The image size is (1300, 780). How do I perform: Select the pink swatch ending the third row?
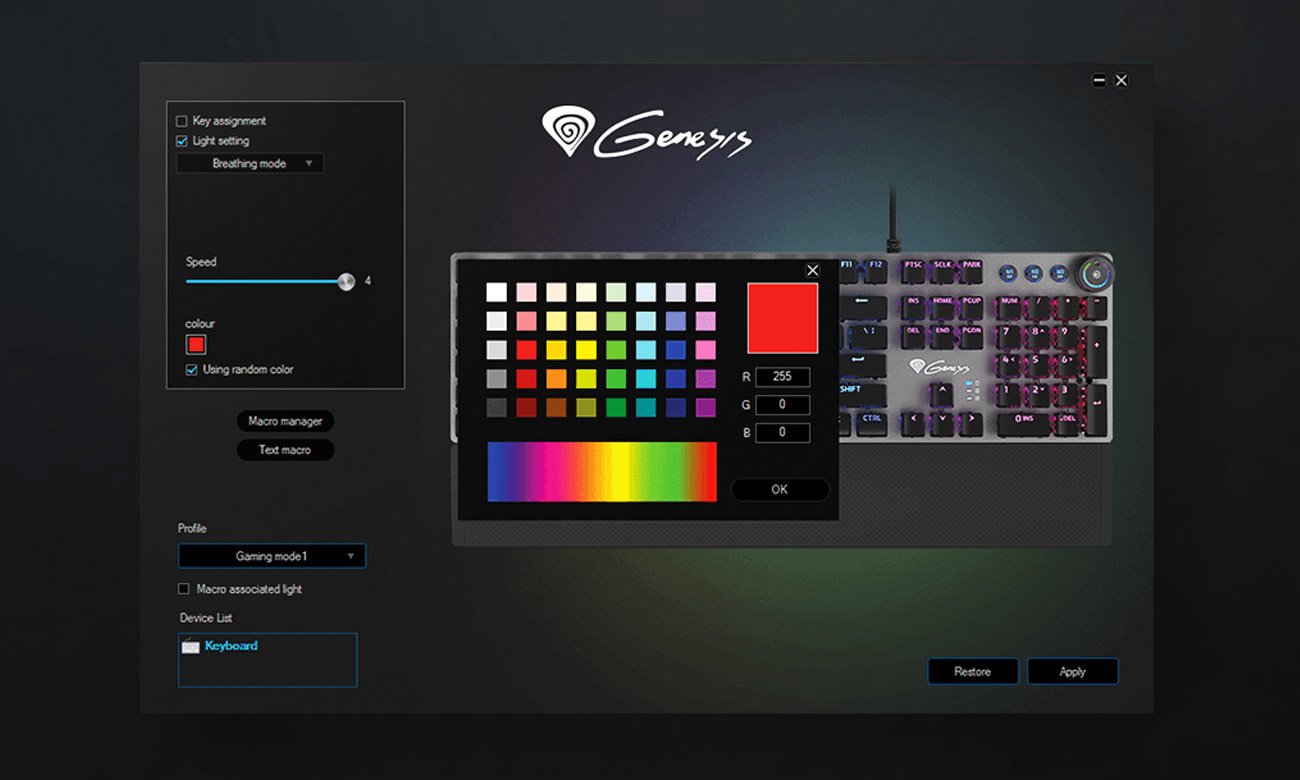pyautogui.click(x=706, y=350)
